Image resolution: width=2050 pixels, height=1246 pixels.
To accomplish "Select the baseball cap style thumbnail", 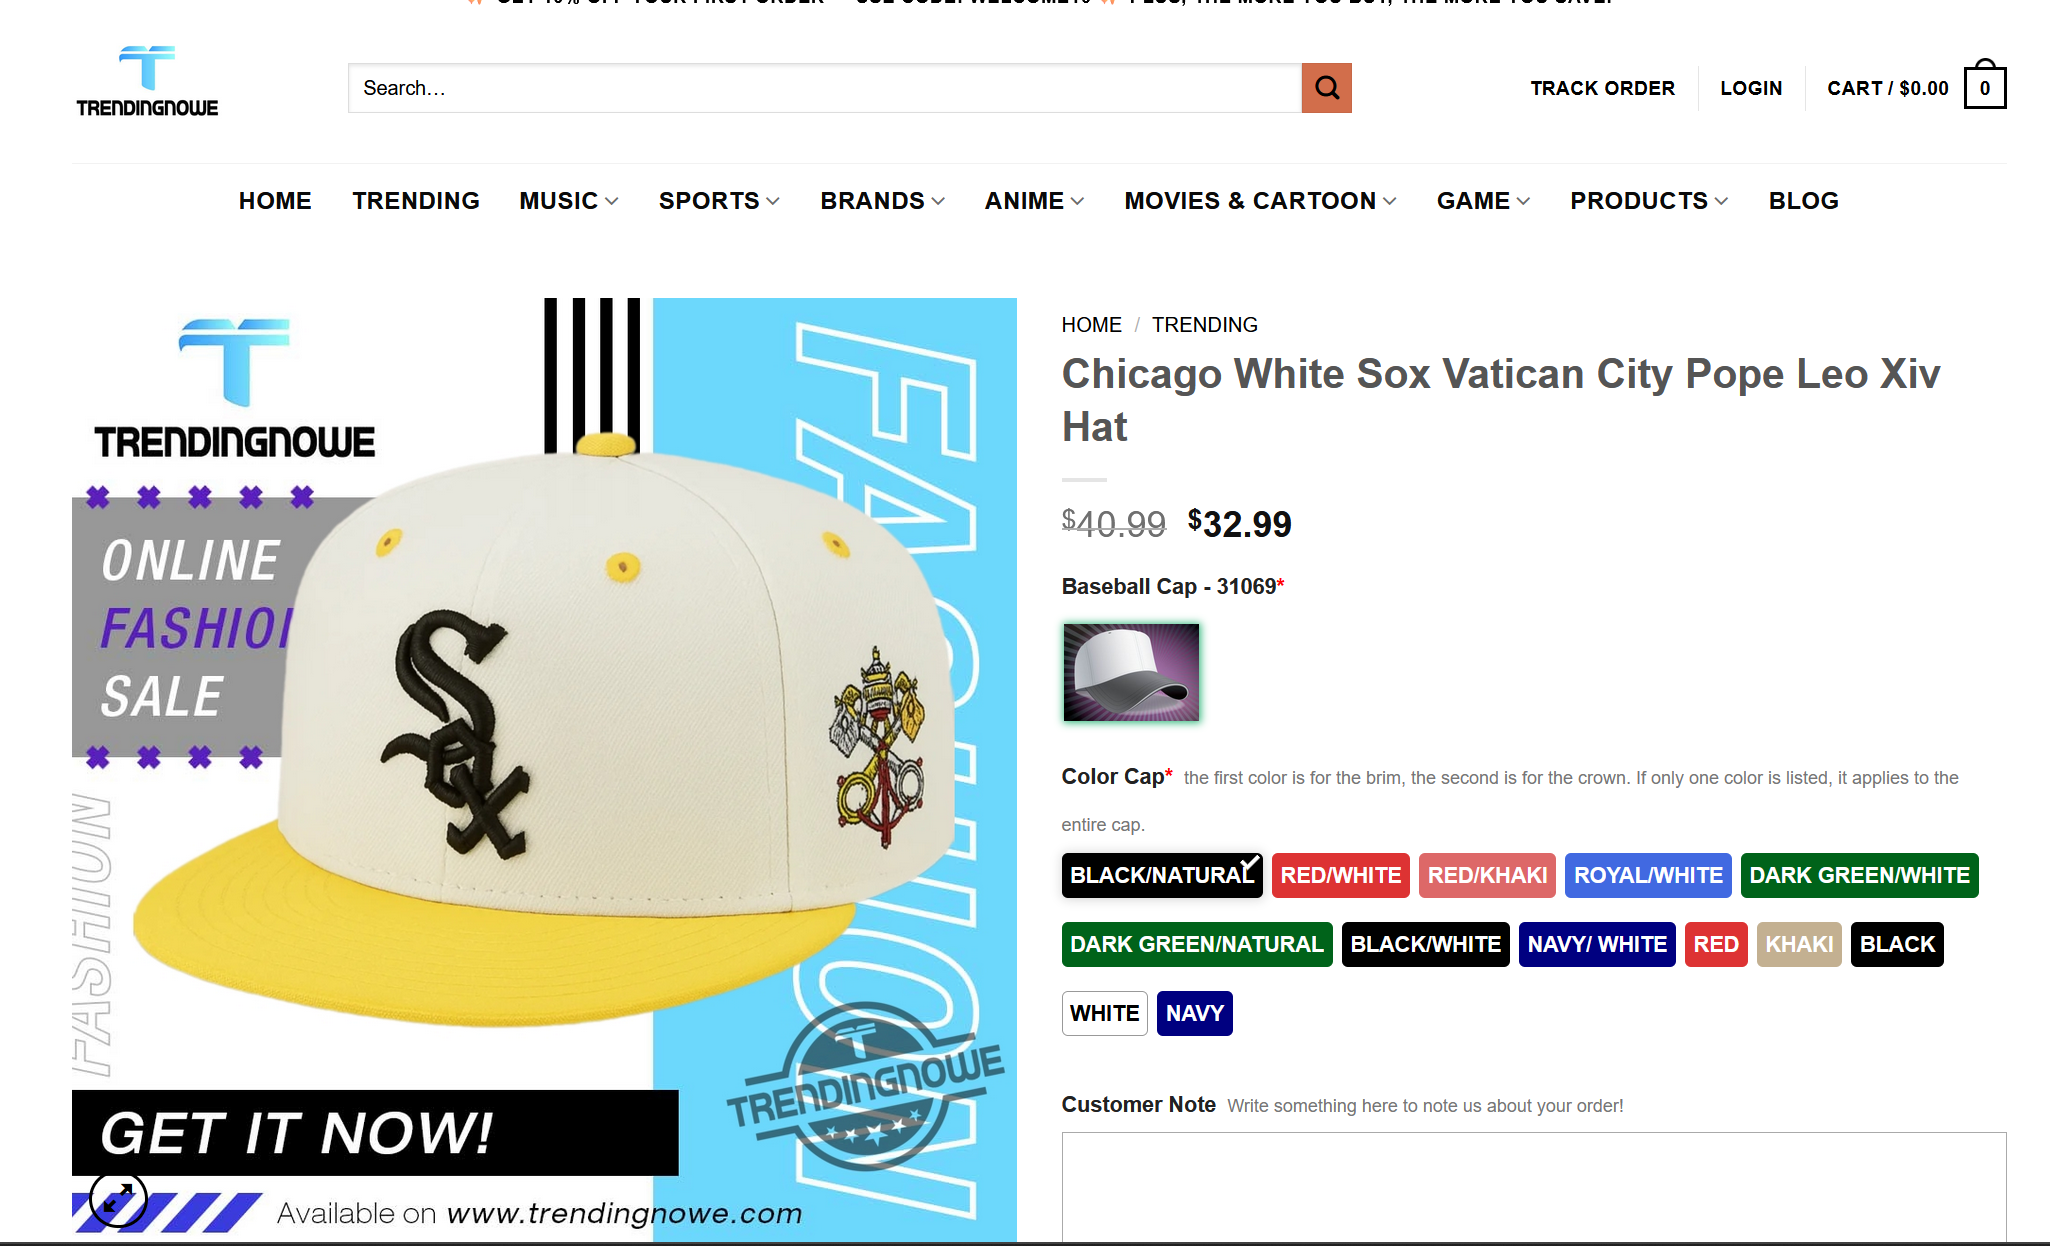I will 1131,672.
